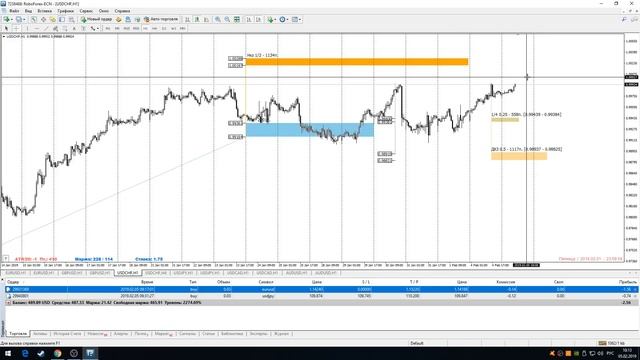Select the horizontal line tool
The image size is (640, 360).
pos(37,29)
